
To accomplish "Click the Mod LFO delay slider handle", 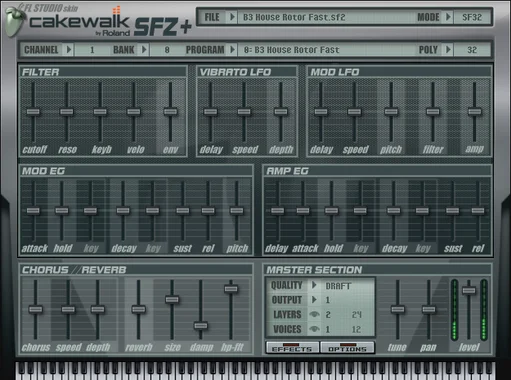I will click(321, 112).
